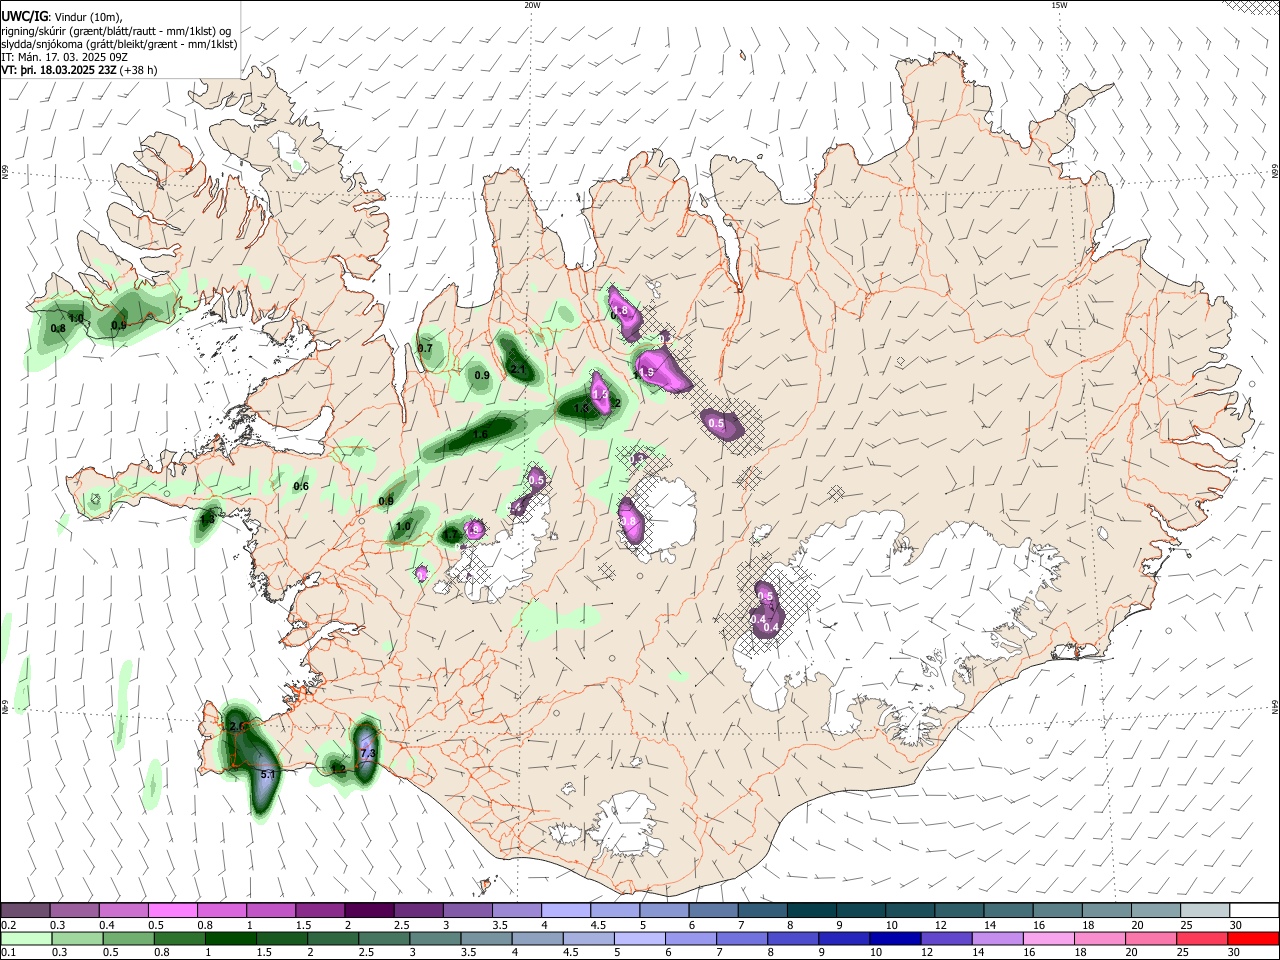Click the 7.3 rainfall value on the map
The height and width of the screenshot is (960, 1280).
[x=367, y=753]
